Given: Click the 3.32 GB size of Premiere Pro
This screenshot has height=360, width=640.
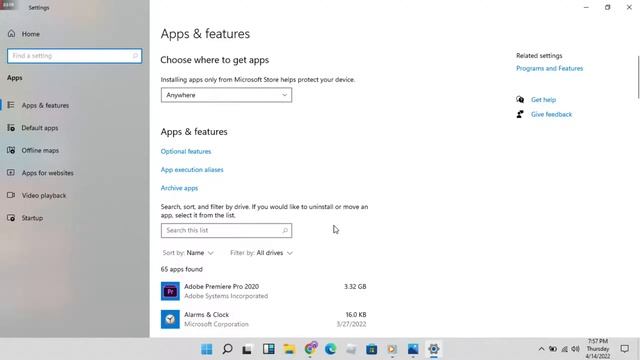Looking at the screenshot, I should [355, 287].
